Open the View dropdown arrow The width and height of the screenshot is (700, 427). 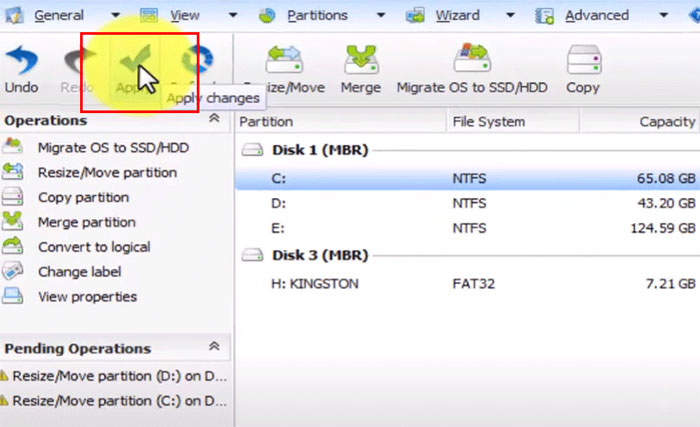pyautogui.click(x=233, y=16)
